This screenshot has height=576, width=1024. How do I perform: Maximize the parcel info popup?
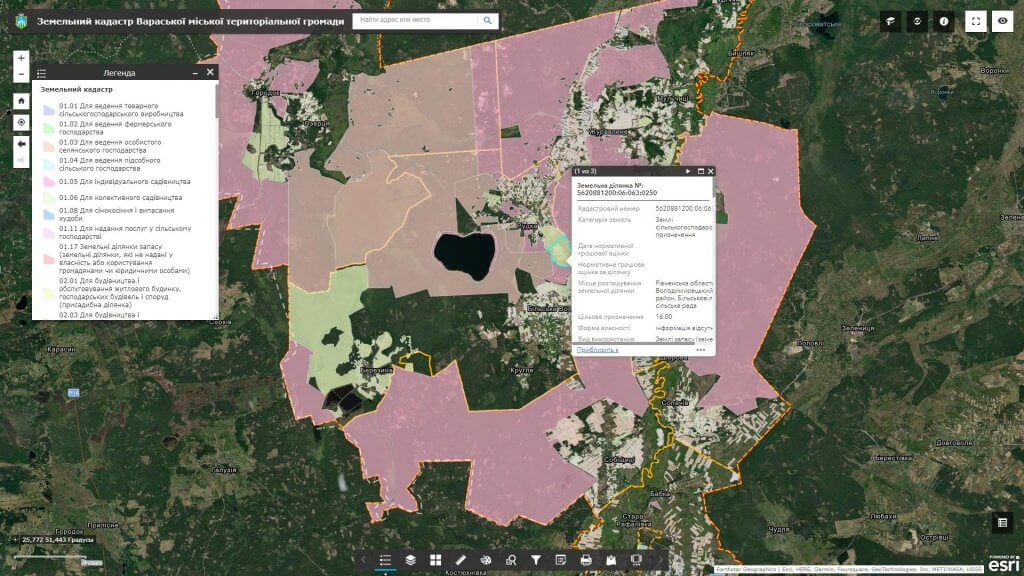pos(701,171)
